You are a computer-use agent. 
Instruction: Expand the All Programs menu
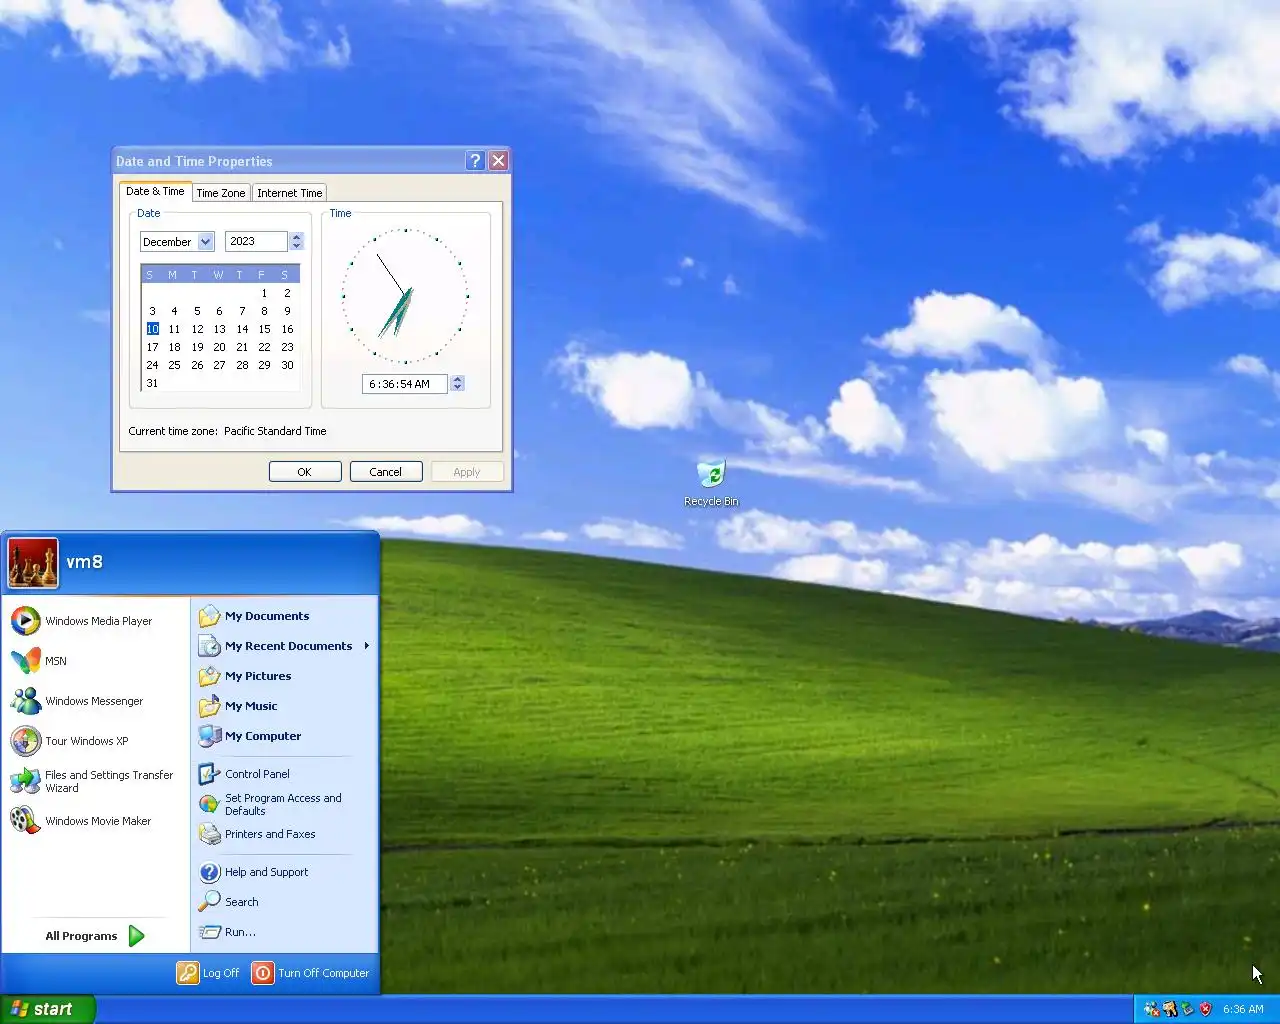click(95, 936)
